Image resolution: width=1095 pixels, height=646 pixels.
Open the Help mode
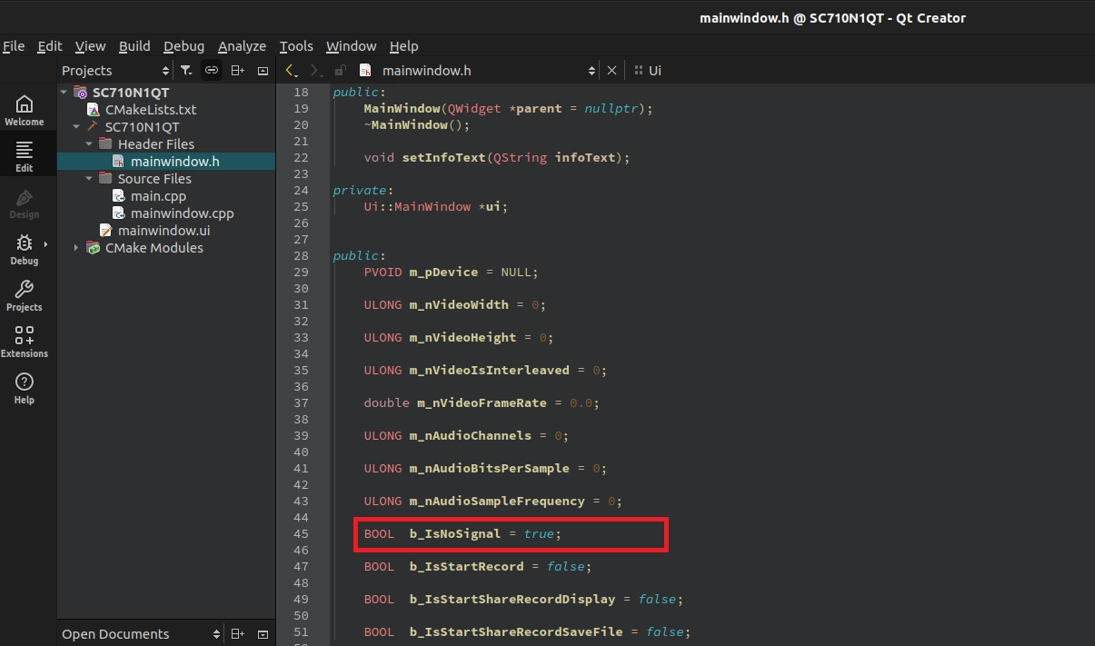click(x=24, y=388)
